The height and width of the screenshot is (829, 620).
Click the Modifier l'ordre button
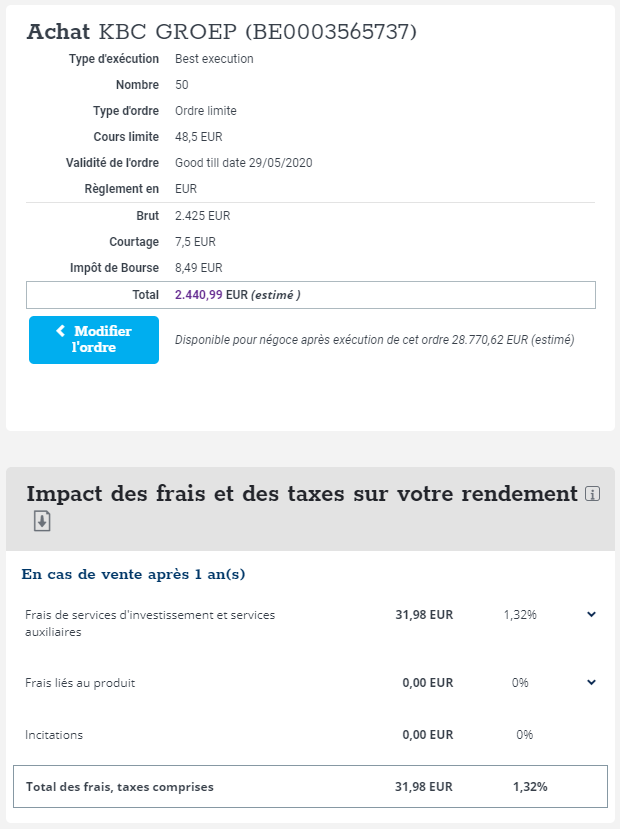pos(94,340)
